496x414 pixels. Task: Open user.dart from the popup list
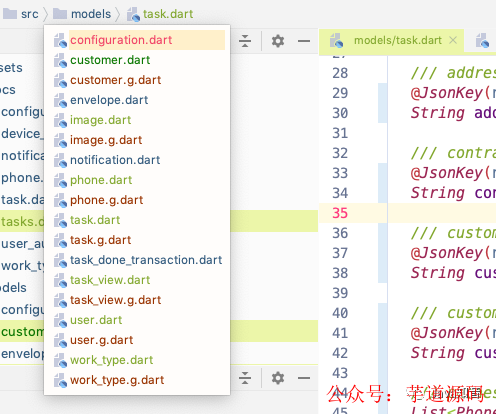coord(96,320)
